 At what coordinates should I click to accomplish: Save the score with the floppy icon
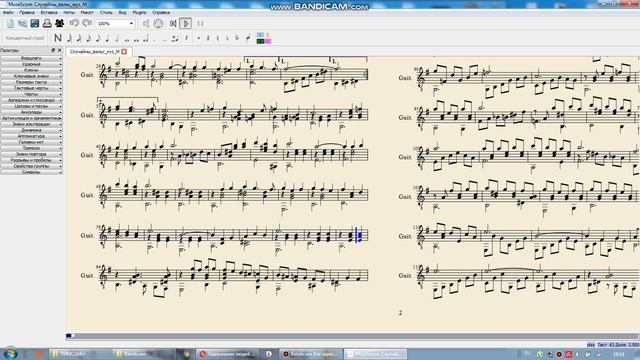pos(35,23)
